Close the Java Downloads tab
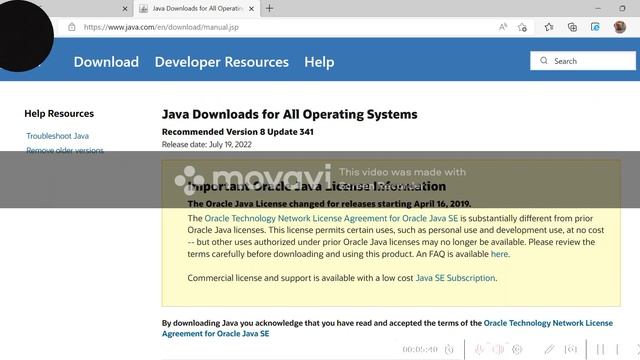Viewport: 640px width, 360px height. (251, 8)
